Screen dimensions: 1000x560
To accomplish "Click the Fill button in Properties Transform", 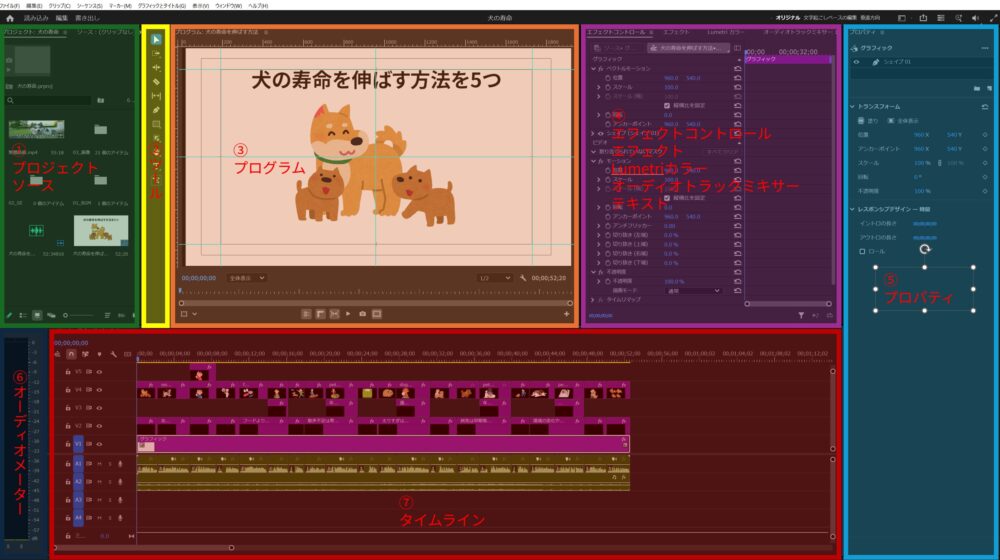I will pyautogui.click(x=869, y=121).
